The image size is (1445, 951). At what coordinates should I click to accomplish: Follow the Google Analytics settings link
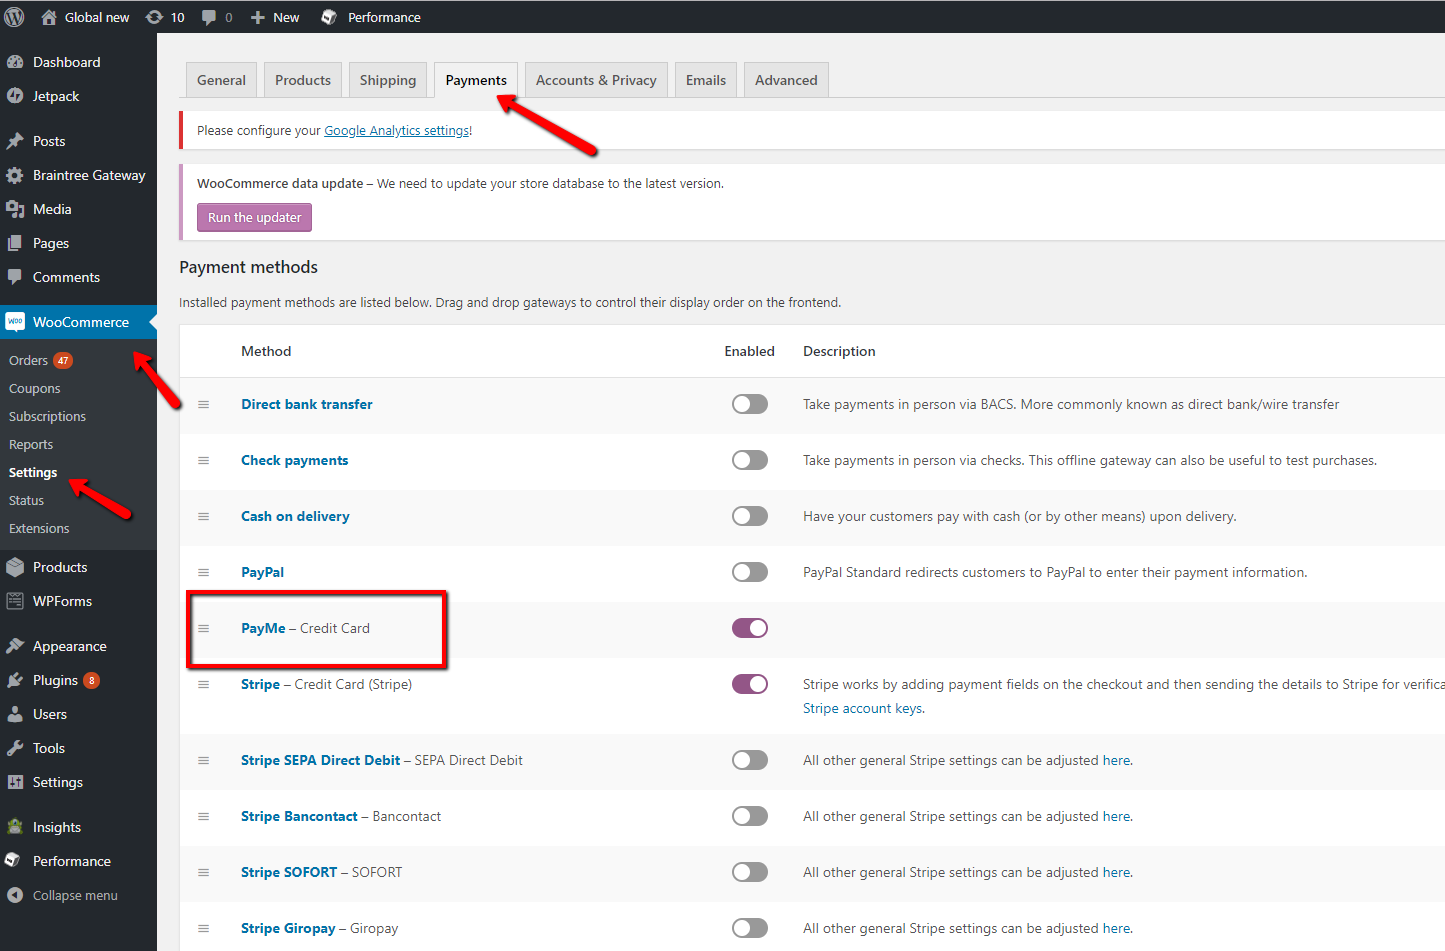396,130
